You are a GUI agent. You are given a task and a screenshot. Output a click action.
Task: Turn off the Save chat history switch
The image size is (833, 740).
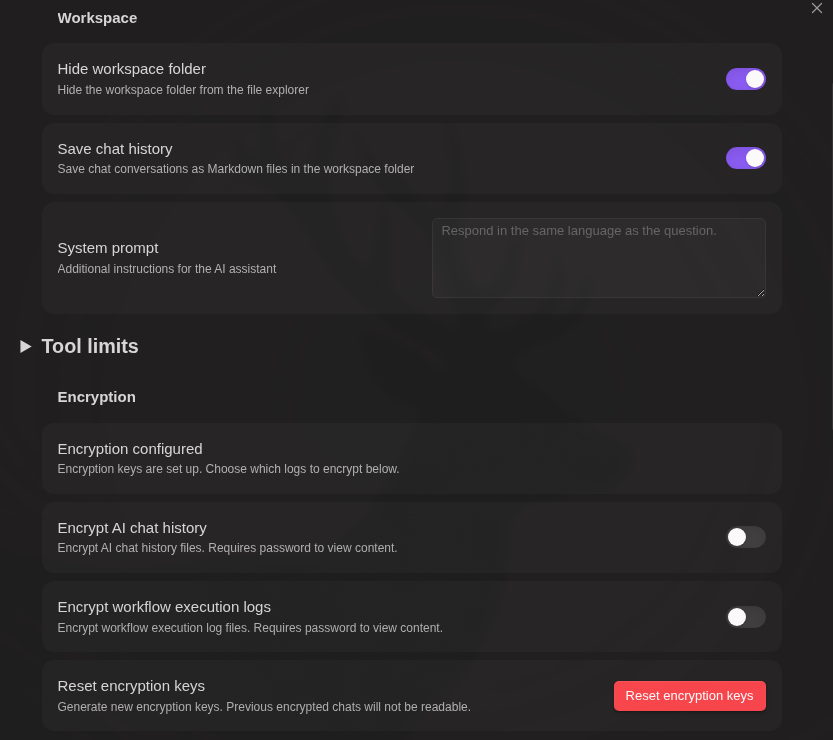pos(745,158)
